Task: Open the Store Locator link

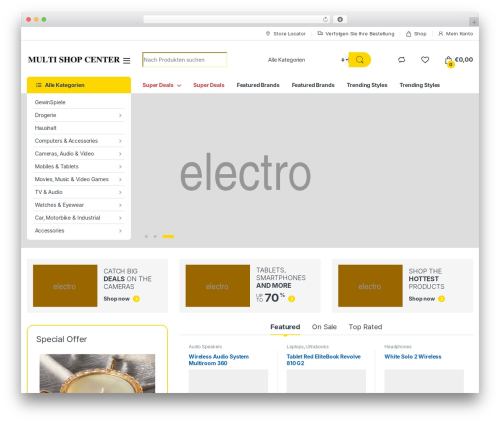Action: click(289, 34)
